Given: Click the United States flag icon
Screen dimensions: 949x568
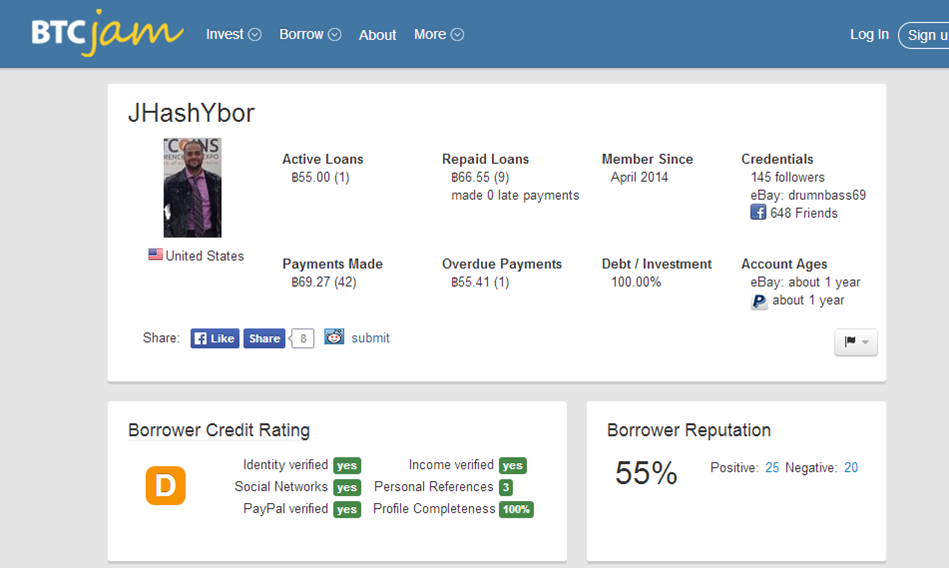Looking at the screenshot, I should click(x=155, y=255).
